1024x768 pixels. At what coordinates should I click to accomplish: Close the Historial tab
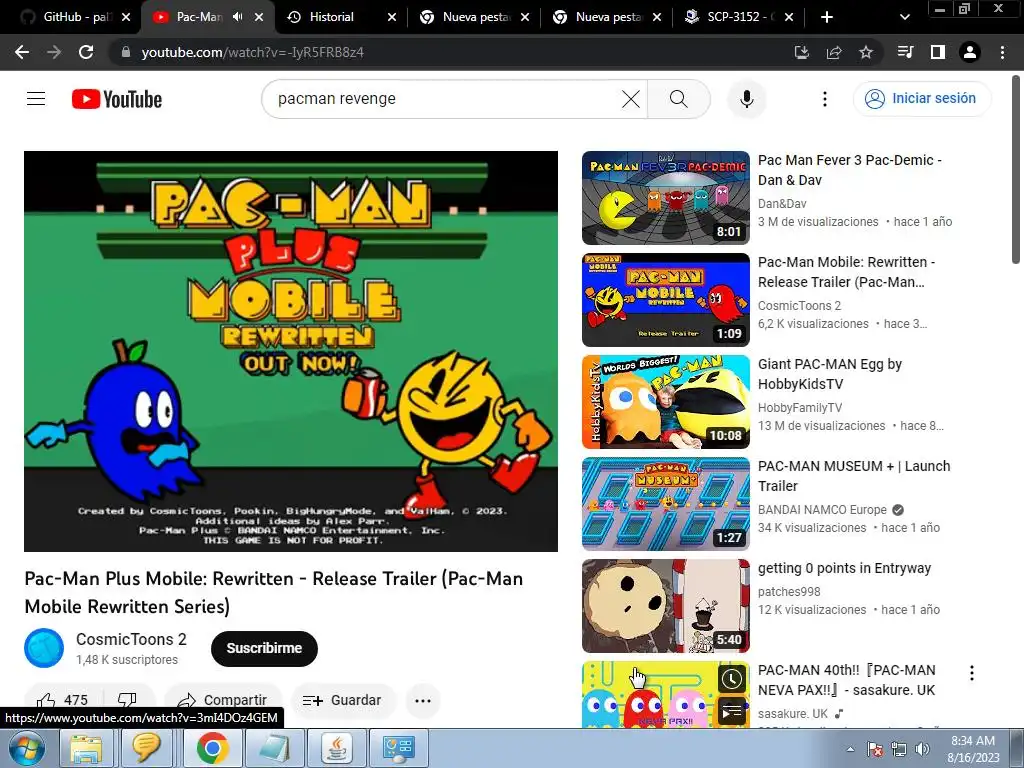(x=392, y=17)
